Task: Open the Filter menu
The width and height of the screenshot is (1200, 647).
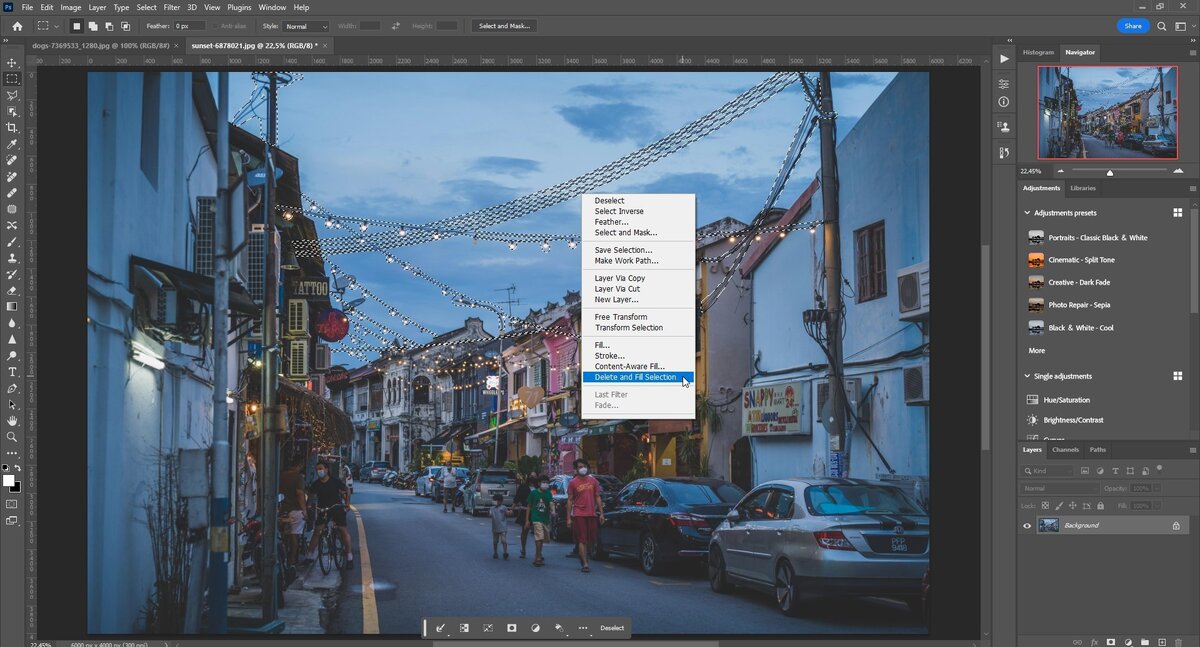Action: tap(172, 7)
